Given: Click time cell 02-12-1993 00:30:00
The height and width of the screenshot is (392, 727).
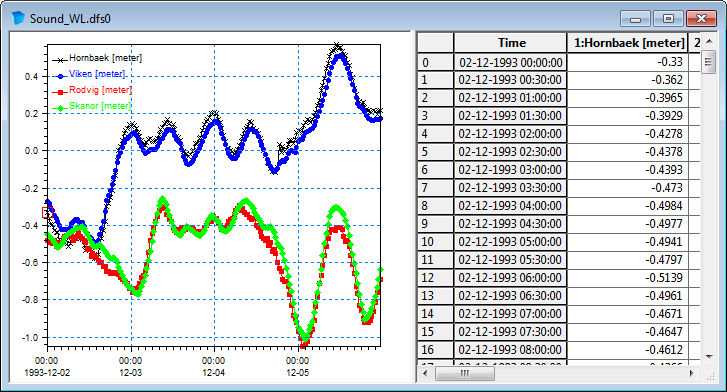Looking at the screenshot, I should tap(510, 80).
